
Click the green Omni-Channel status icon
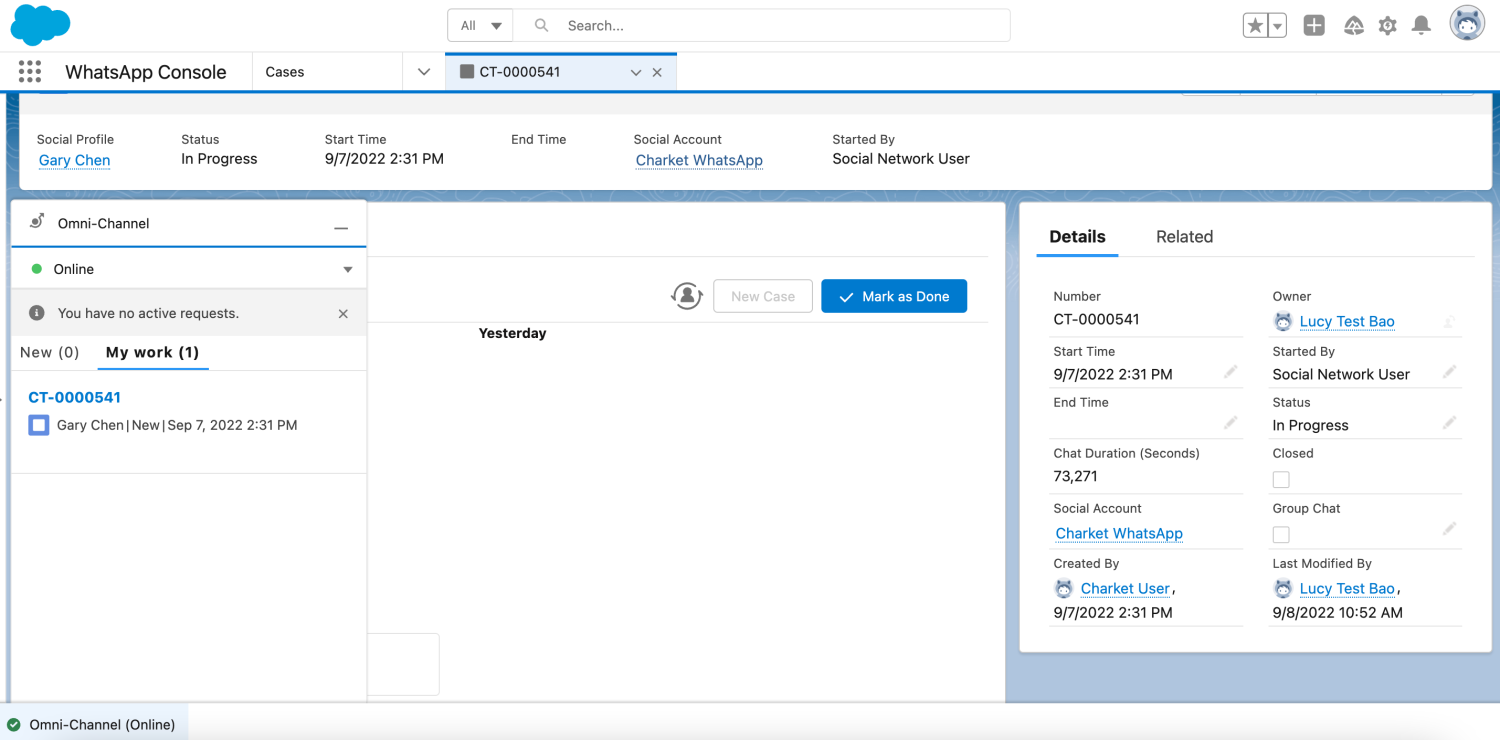pyautogui.click(x=14, y=725)
